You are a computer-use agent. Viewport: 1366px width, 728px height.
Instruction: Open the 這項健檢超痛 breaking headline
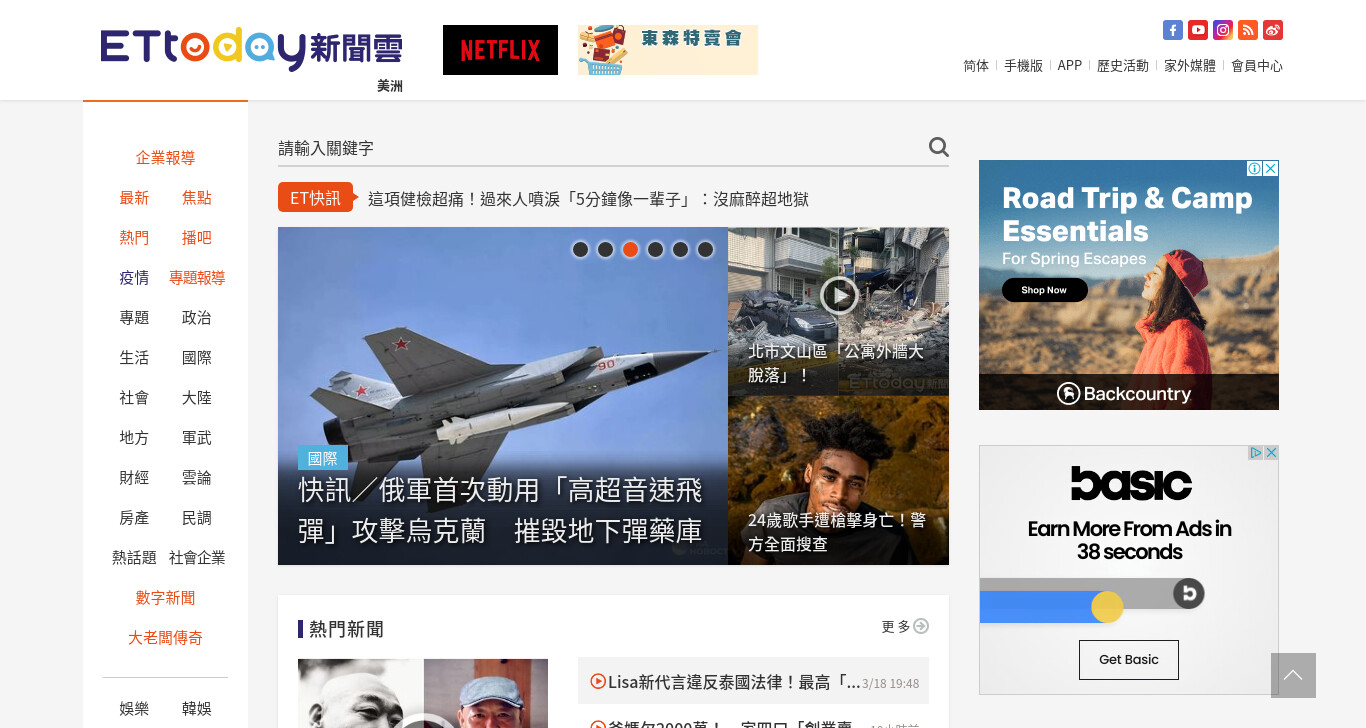point(588,199)
